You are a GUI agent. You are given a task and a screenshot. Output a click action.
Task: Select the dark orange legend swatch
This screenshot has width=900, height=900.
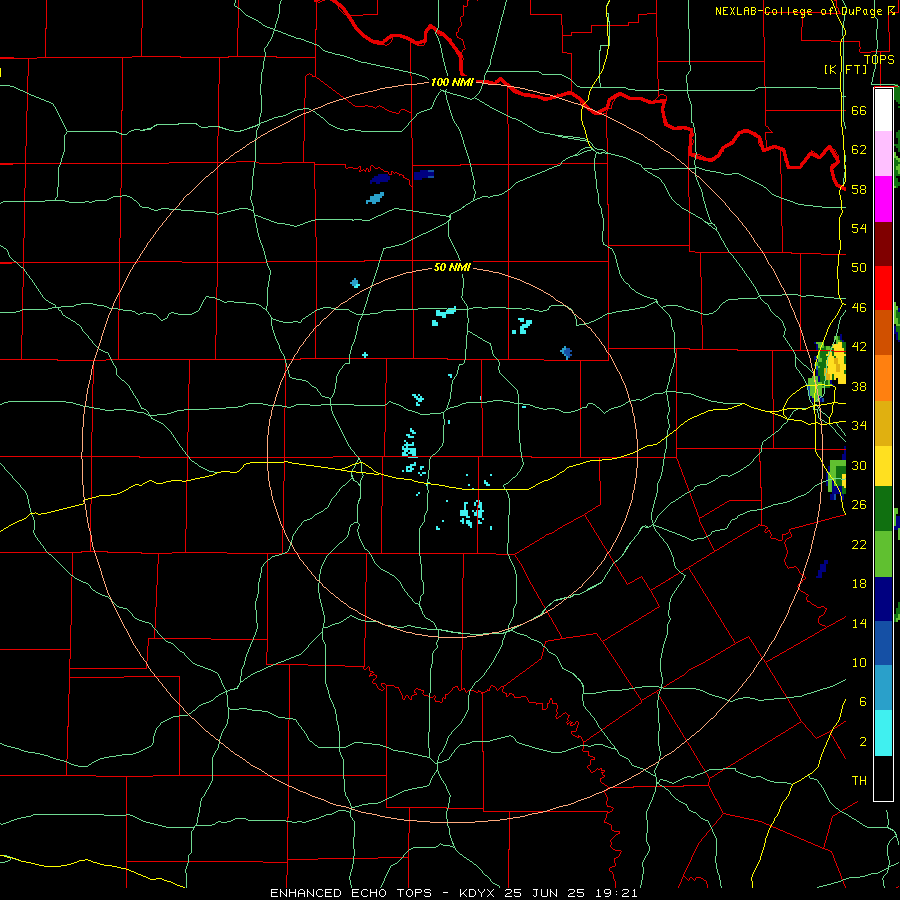[883, 332]
